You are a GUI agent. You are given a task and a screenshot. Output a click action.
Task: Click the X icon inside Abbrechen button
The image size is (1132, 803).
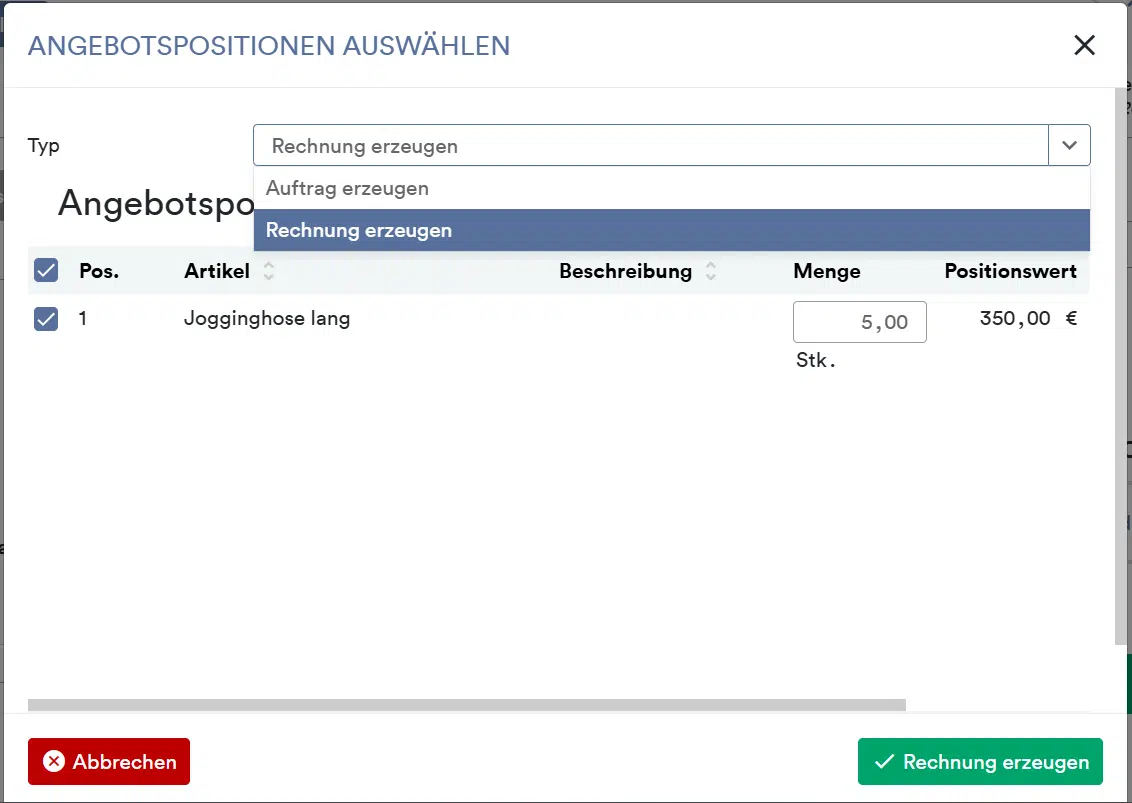coord(55,761)
